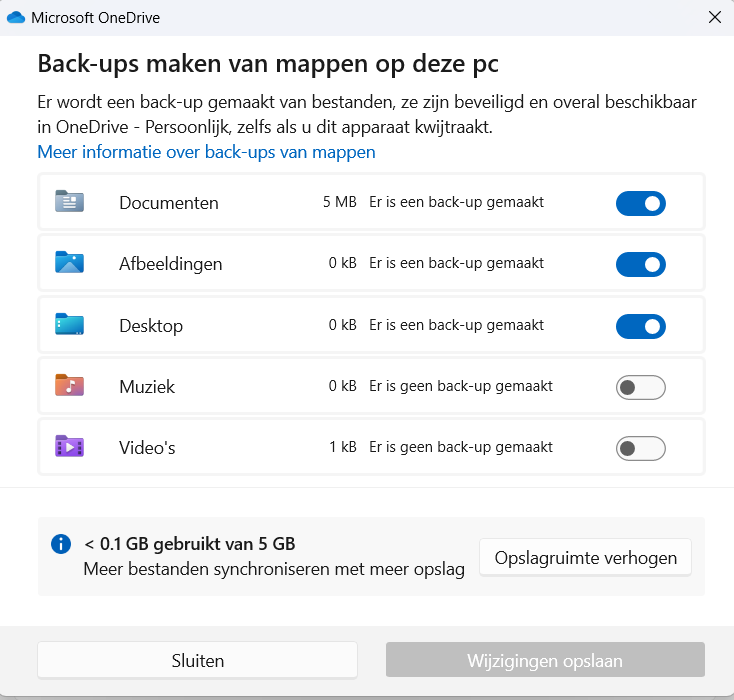
Task: Click the Afbeeldingen pictures folder icon
Action: click(69, 263)
